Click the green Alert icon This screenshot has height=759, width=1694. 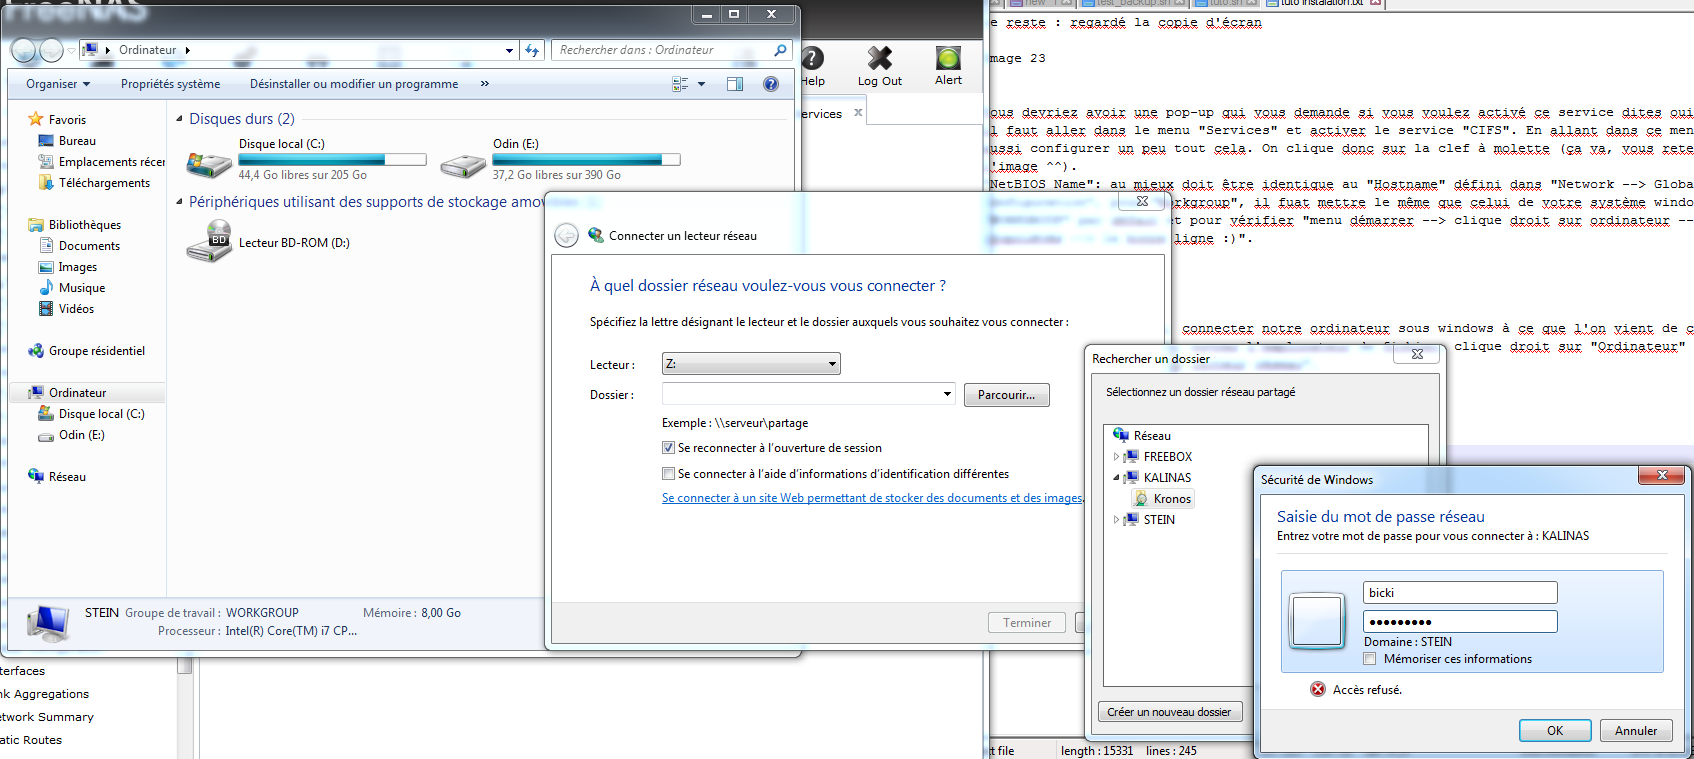pyautogui.click(x=948, y=58)
